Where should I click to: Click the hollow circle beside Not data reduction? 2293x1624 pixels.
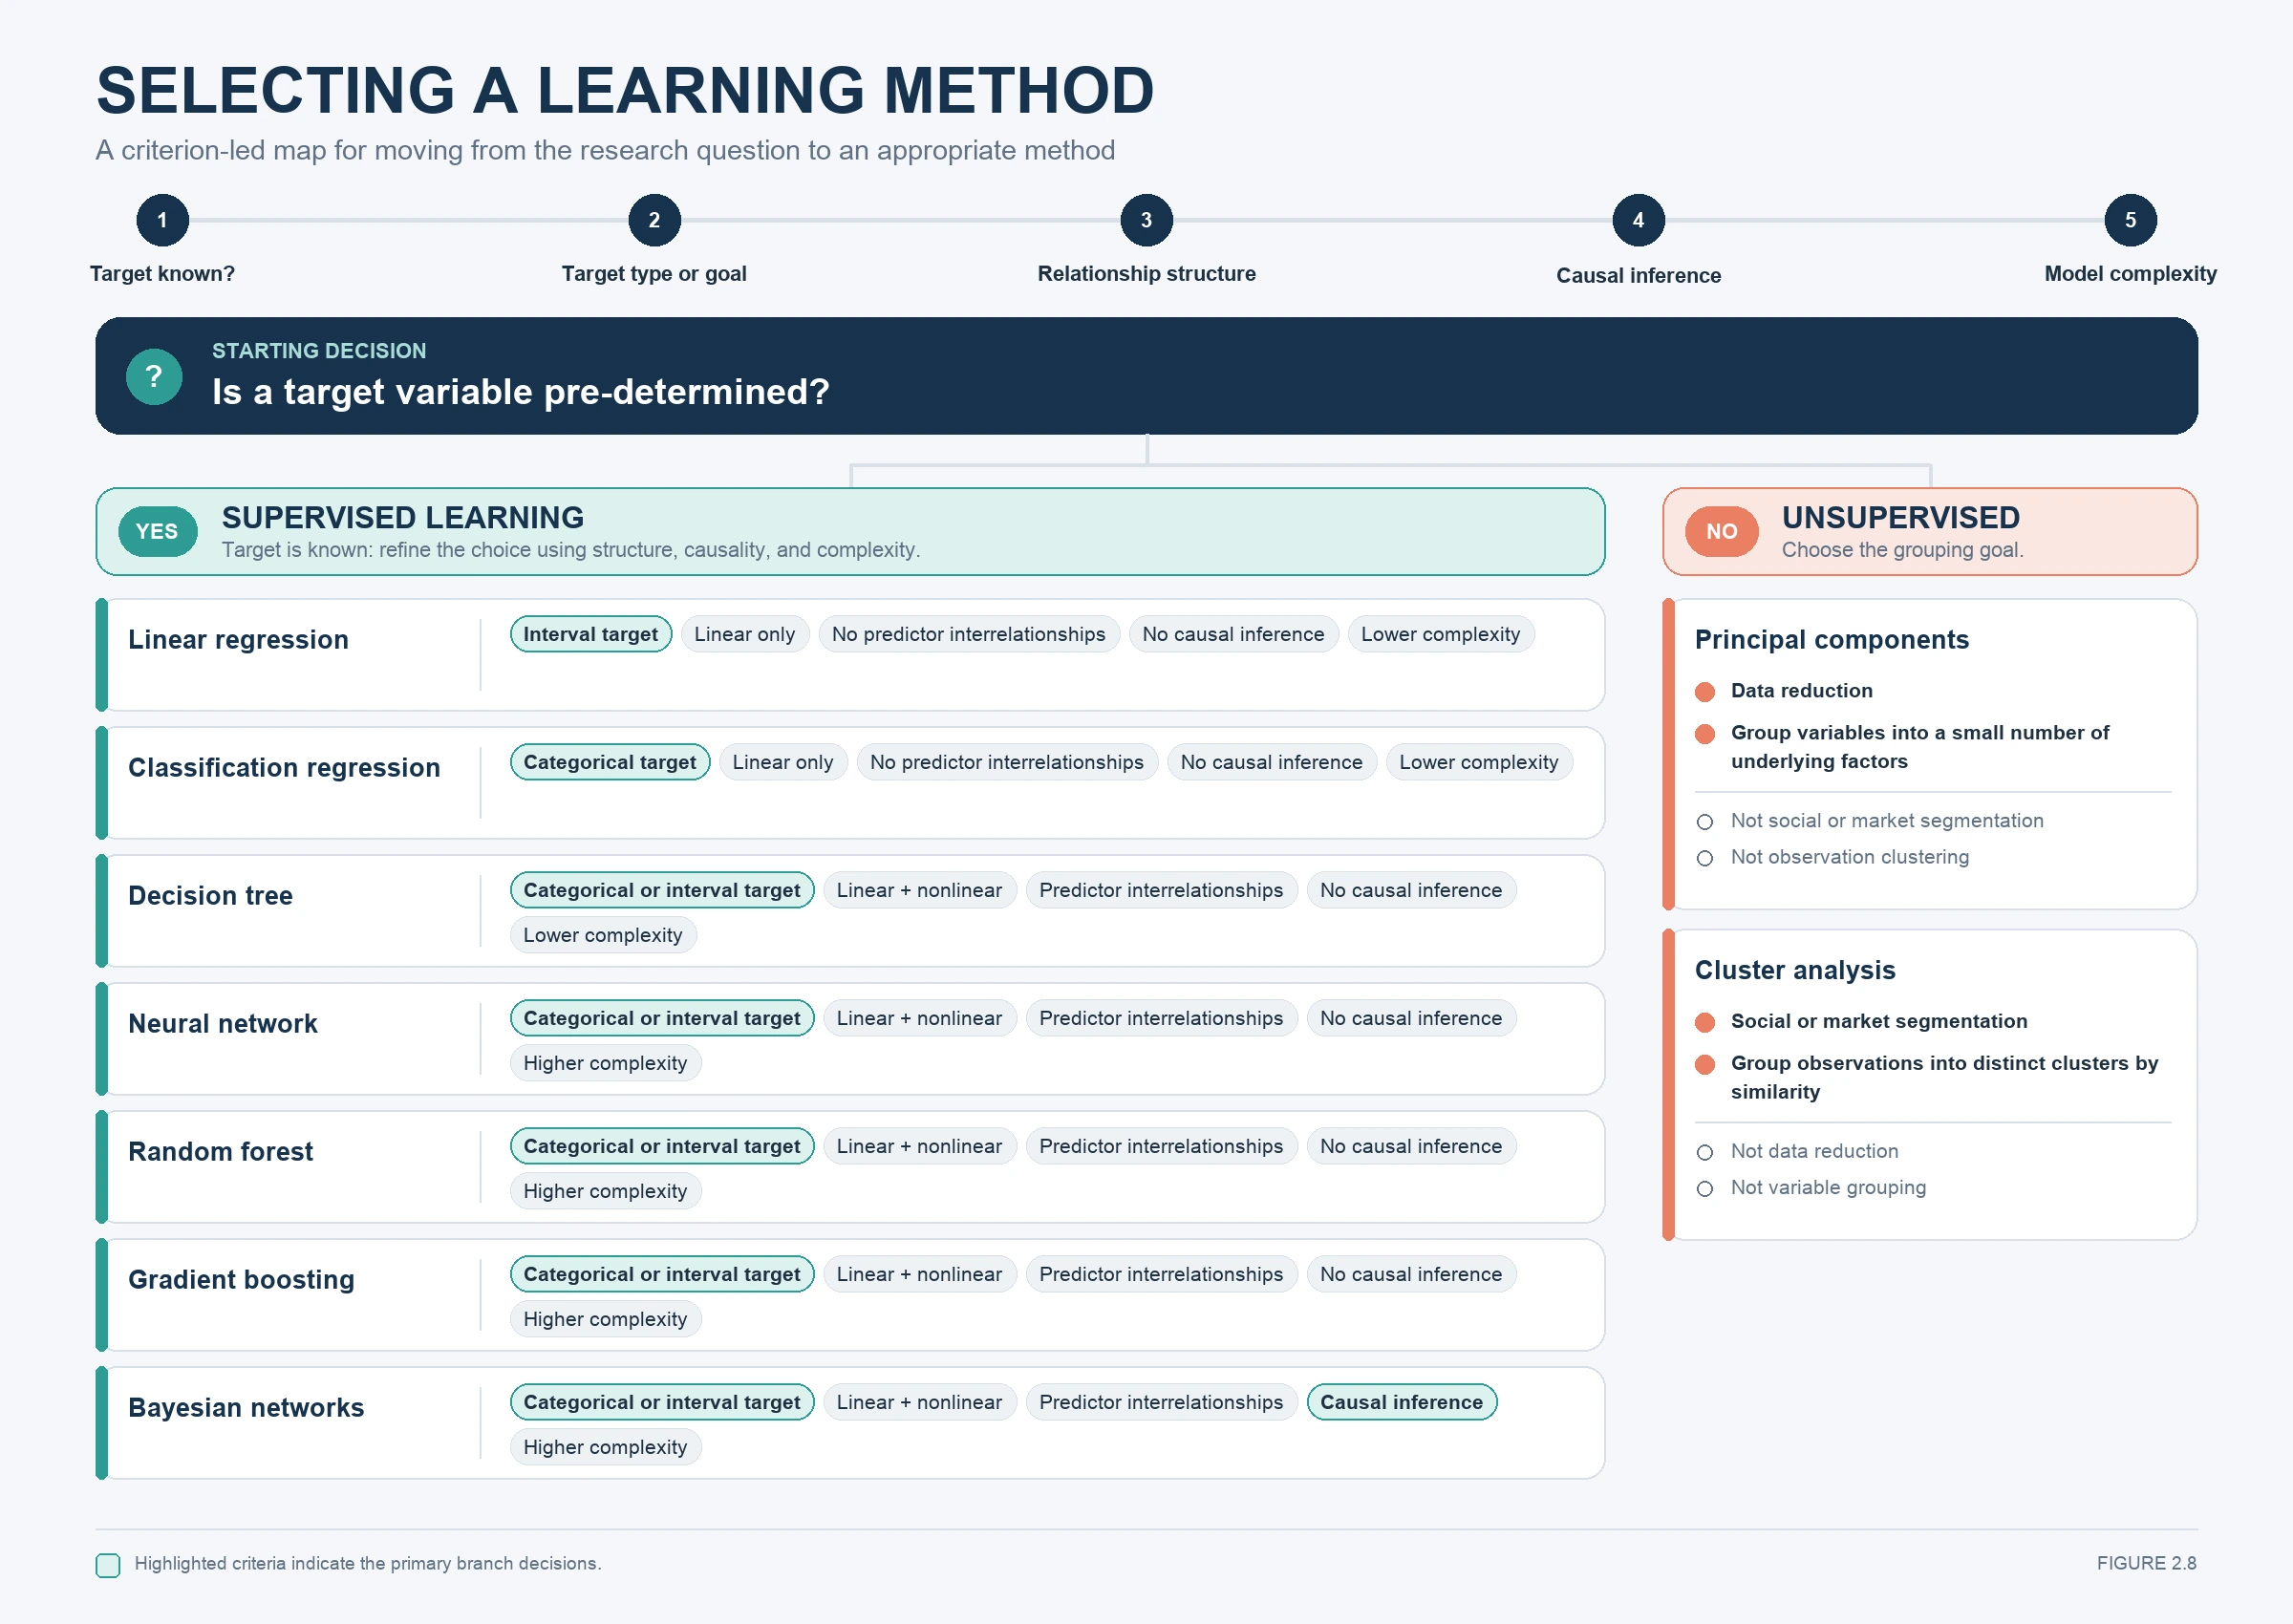tap(1705, 1152)
